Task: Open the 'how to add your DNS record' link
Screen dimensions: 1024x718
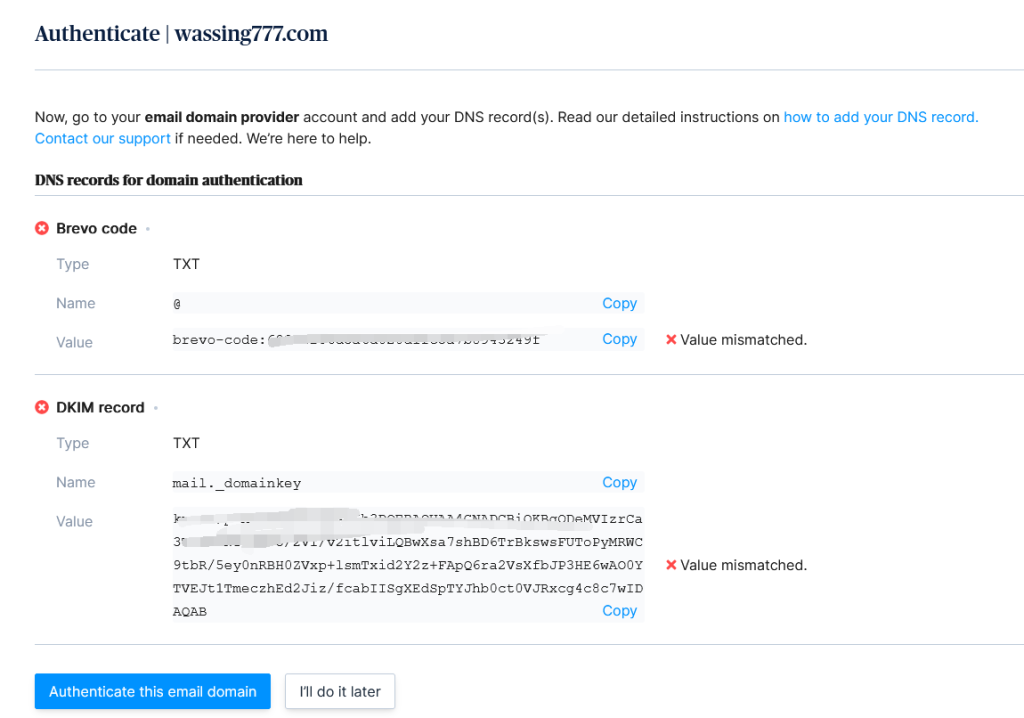Action: (880, 117)
